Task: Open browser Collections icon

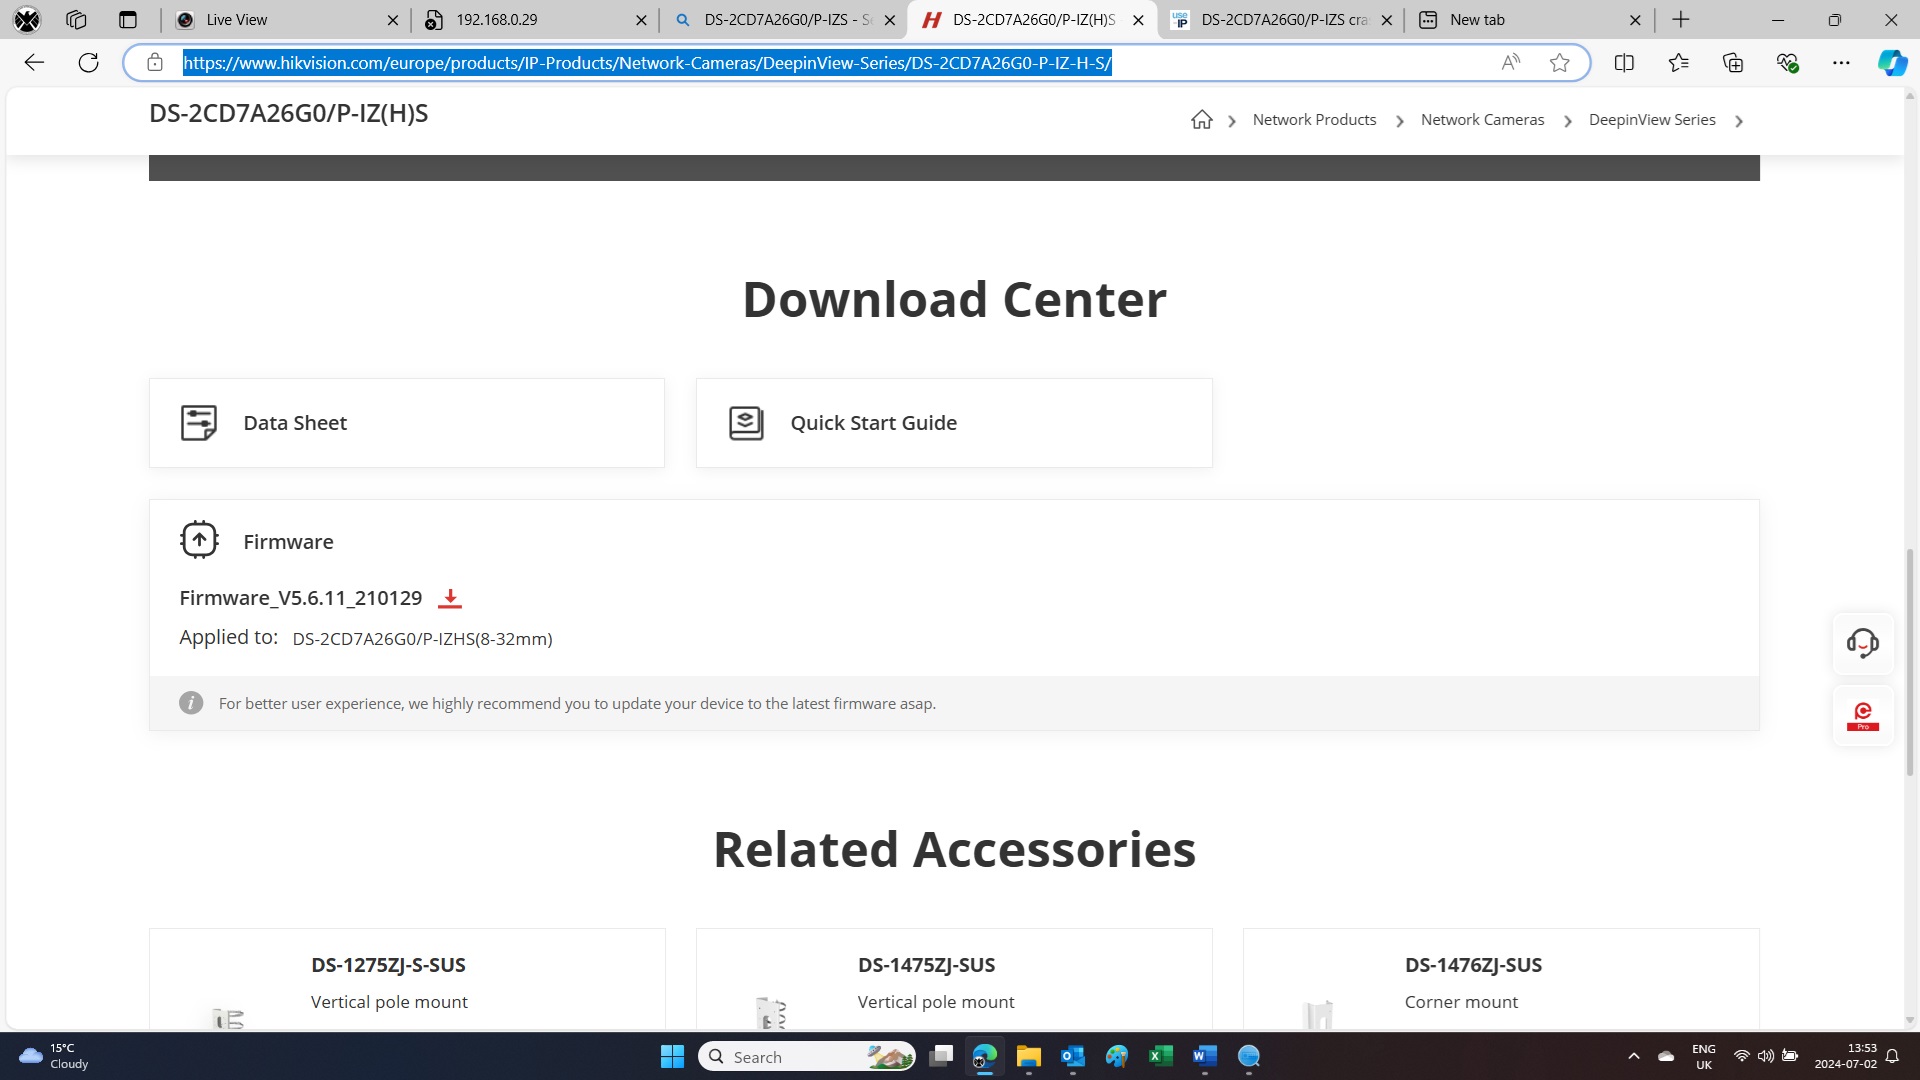Action: tap(1733, 63)
